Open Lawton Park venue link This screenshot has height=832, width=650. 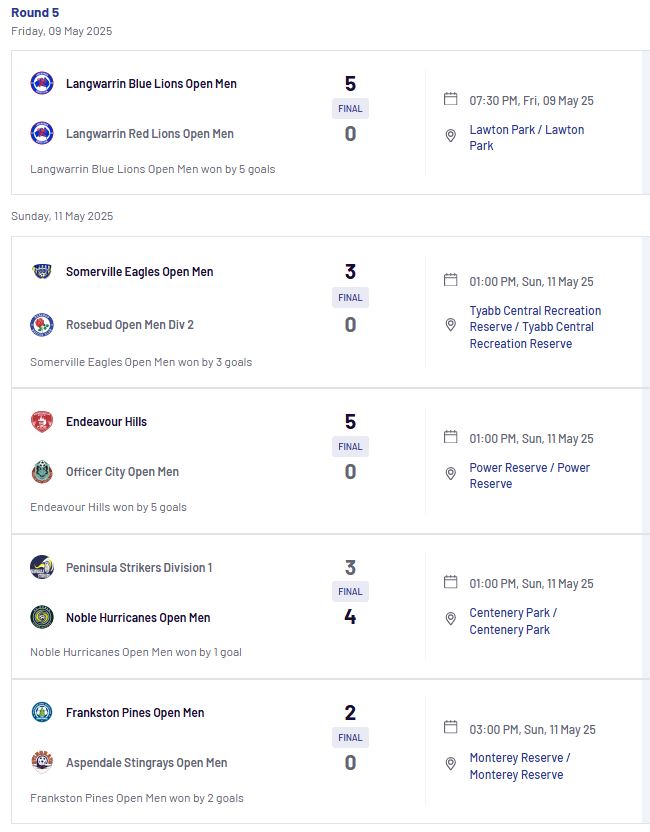pos(526,137)
